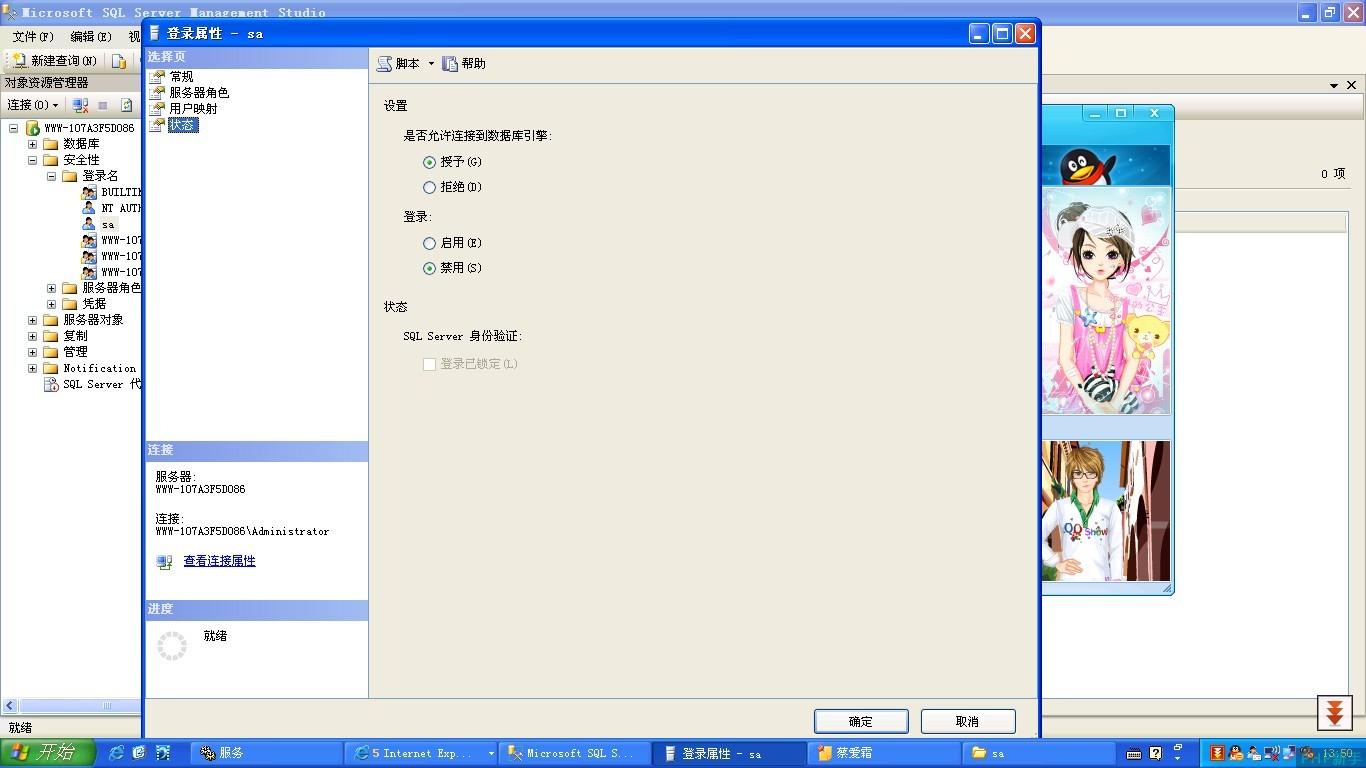Image resolution: width=1366 pixels, height=768 pixels.
Task: Click the 数据库 folder icon
Action: tap(51, 144)
